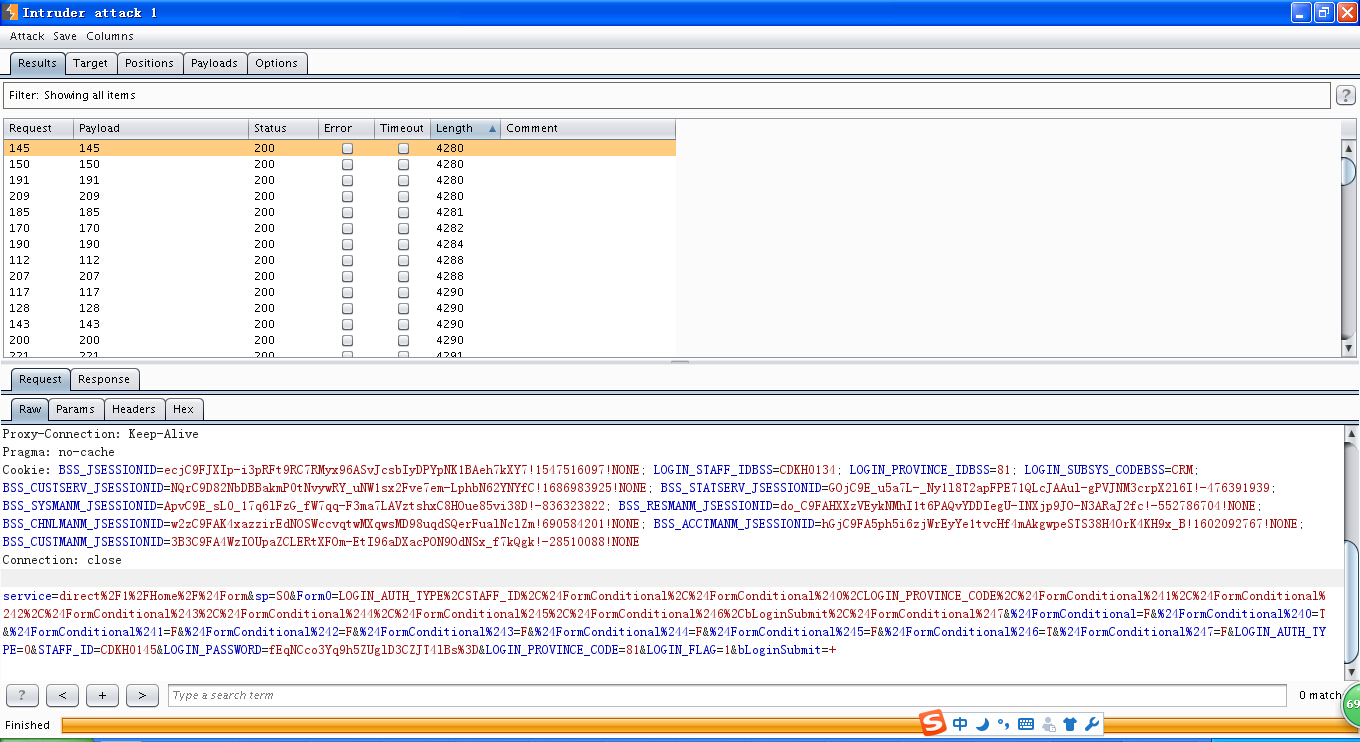Open the Params view tab
The width and height of the screenshot is (1360, 742).
(x=75, y=409)
